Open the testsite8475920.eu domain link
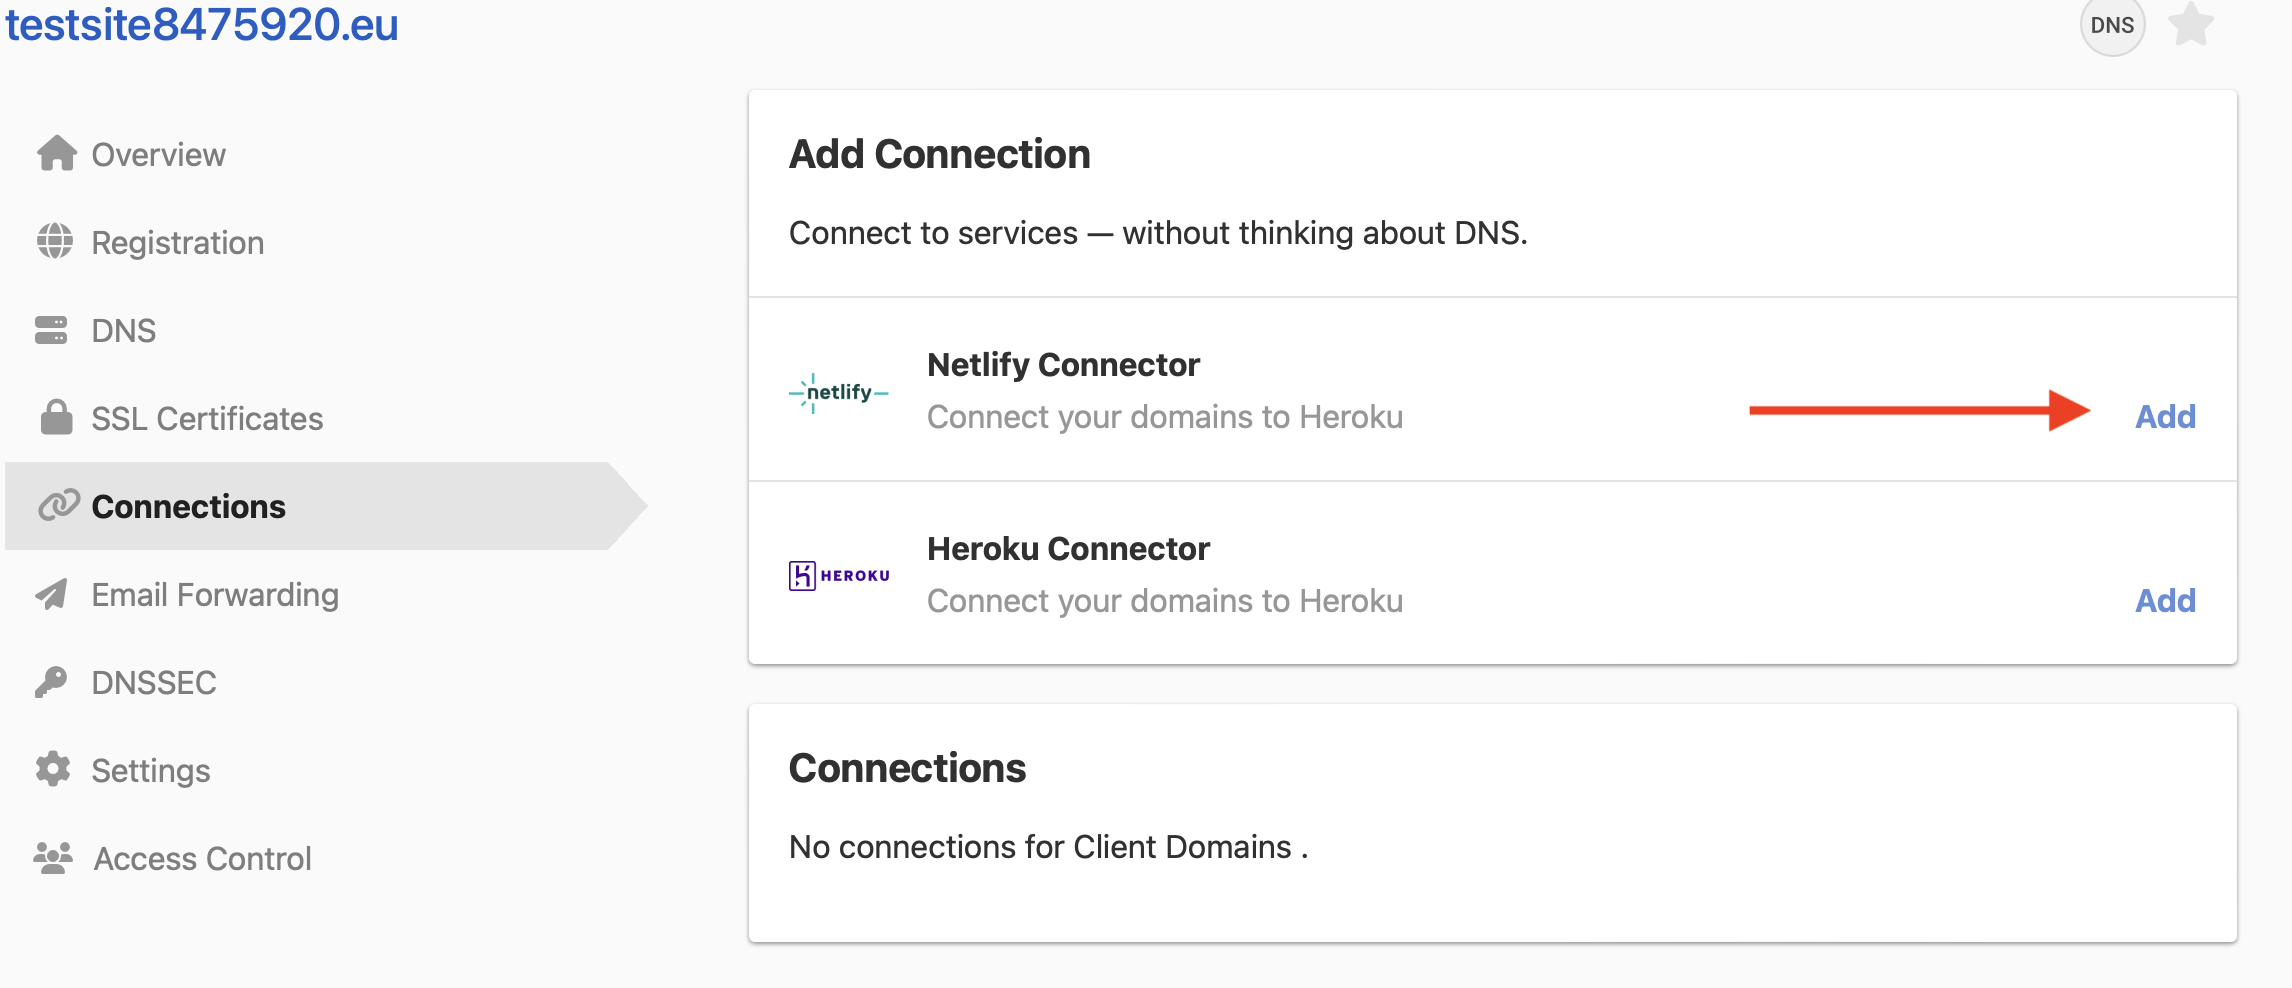 [200, 27]
